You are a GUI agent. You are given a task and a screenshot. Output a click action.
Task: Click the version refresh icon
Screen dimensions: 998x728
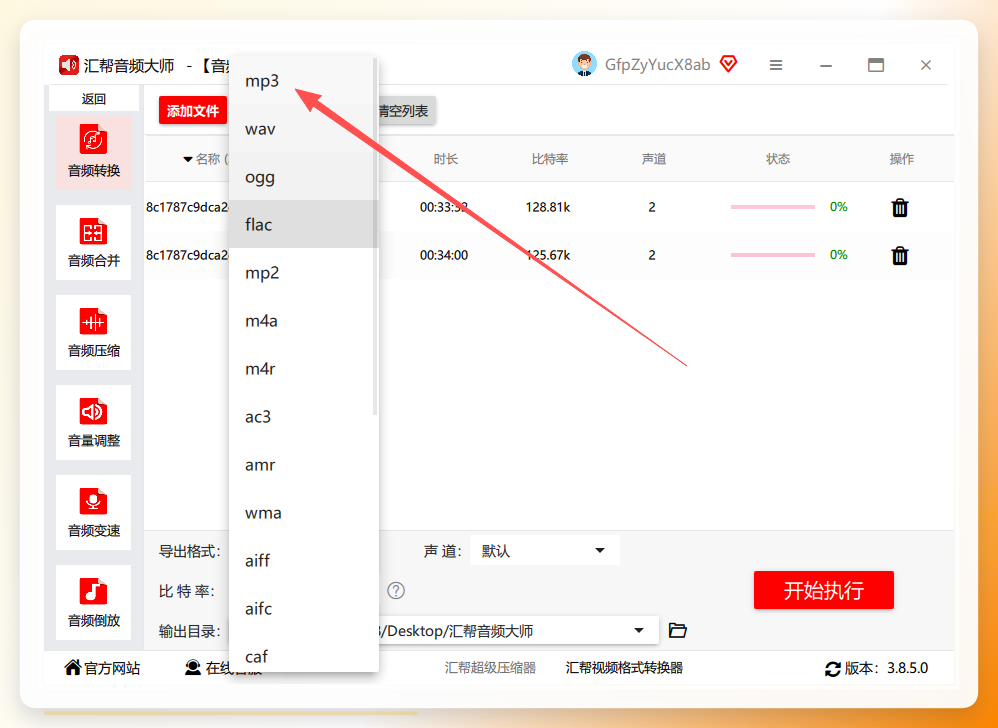[x=833, y=669]
